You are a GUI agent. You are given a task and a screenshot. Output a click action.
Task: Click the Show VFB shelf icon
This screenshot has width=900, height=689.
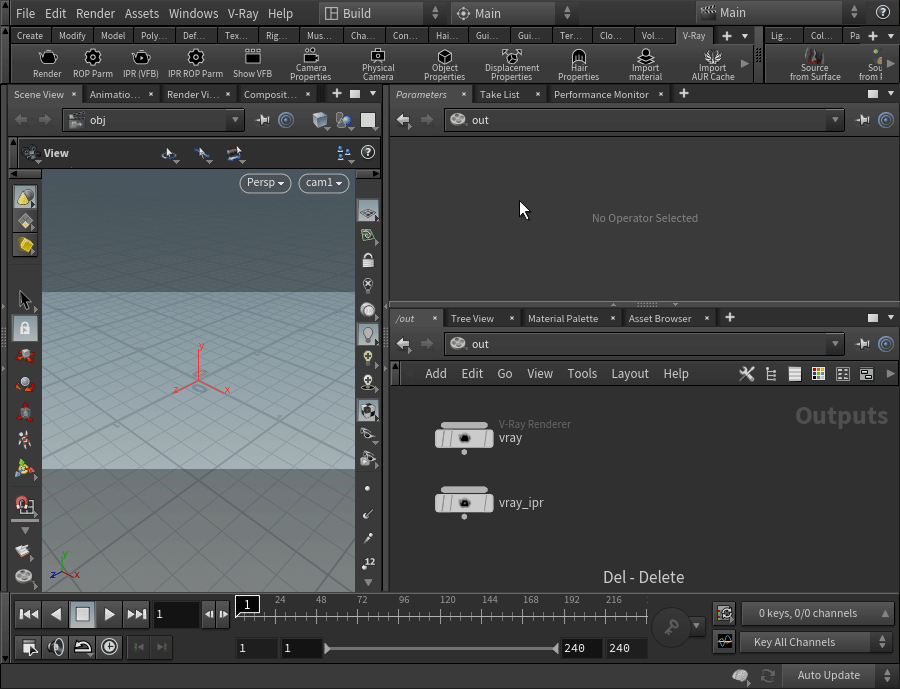click(x=253, y=64)
